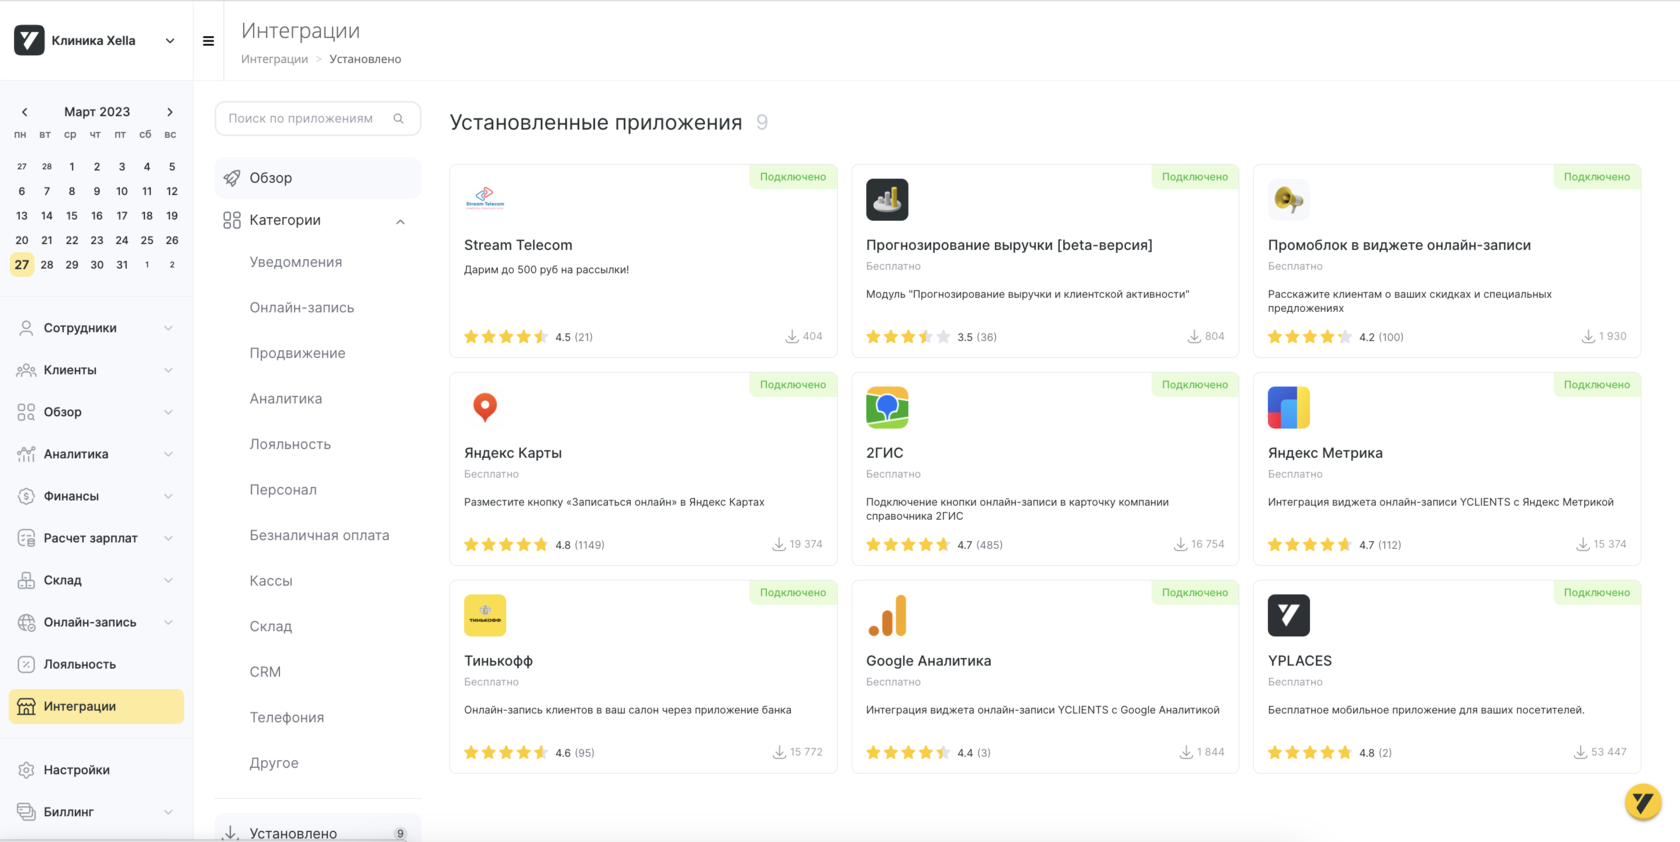Viewport: 1680px width, 842px height.
Task: Open the revenue forecasting app icon
Action: tap(887, 199)
